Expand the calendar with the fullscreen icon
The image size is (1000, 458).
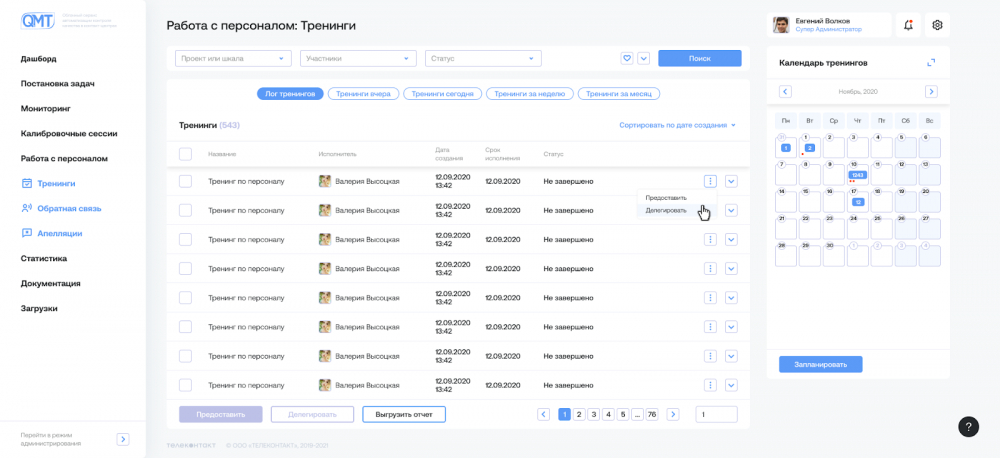pyautogui.click(x=931, y=63)
